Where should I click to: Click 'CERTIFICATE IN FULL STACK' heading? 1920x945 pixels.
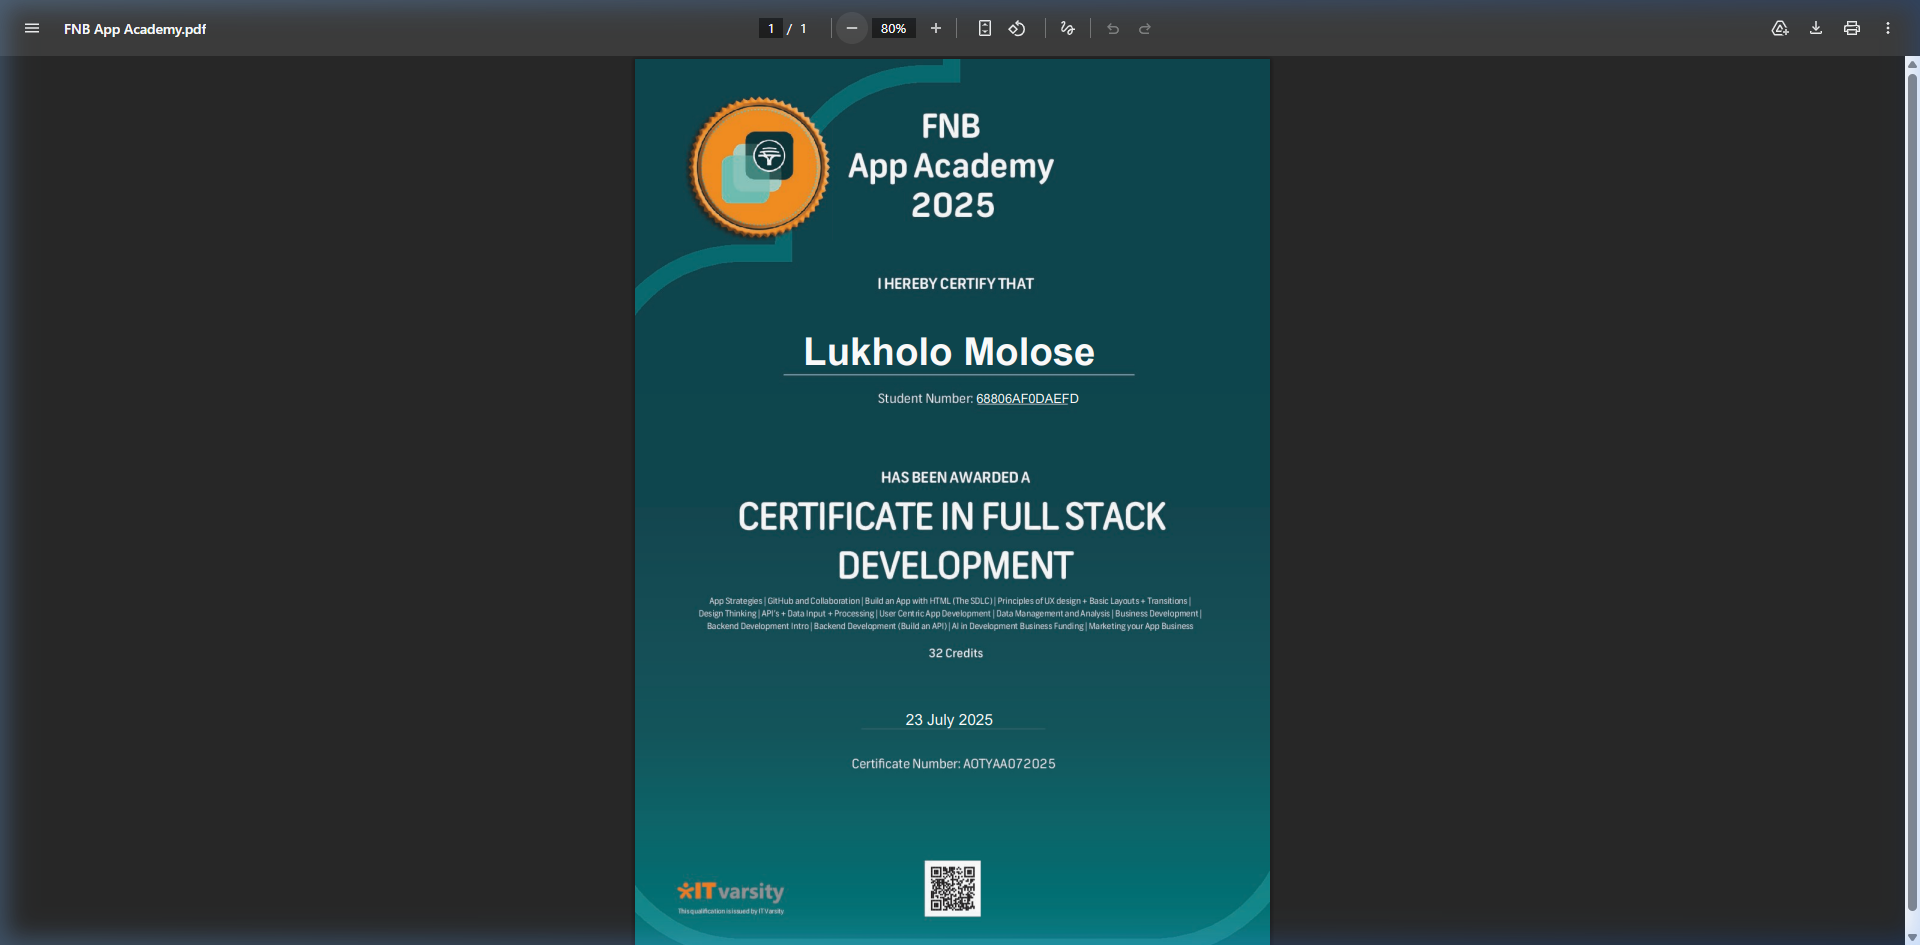click(951, 517)
